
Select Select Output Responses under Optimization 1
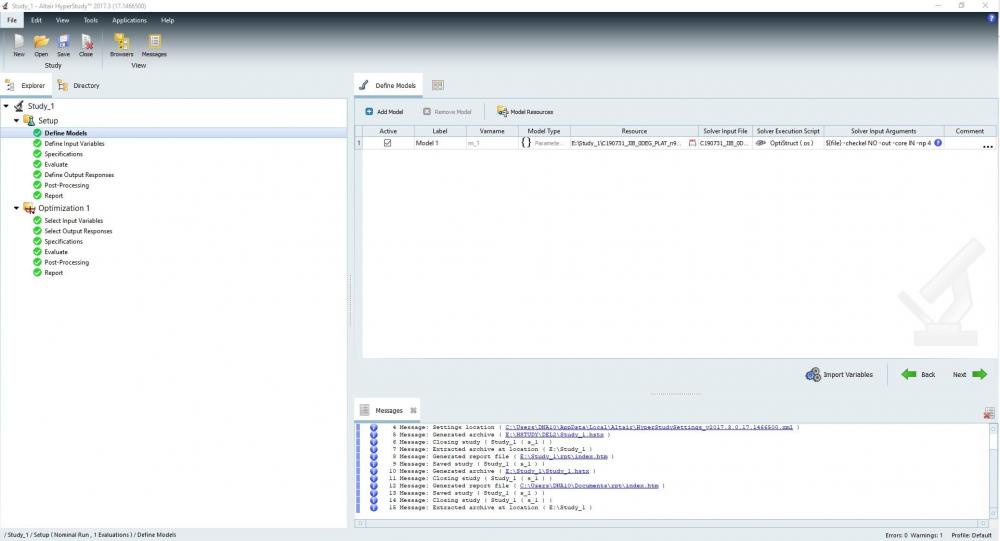pyautogui.click(x=78, y=231)
